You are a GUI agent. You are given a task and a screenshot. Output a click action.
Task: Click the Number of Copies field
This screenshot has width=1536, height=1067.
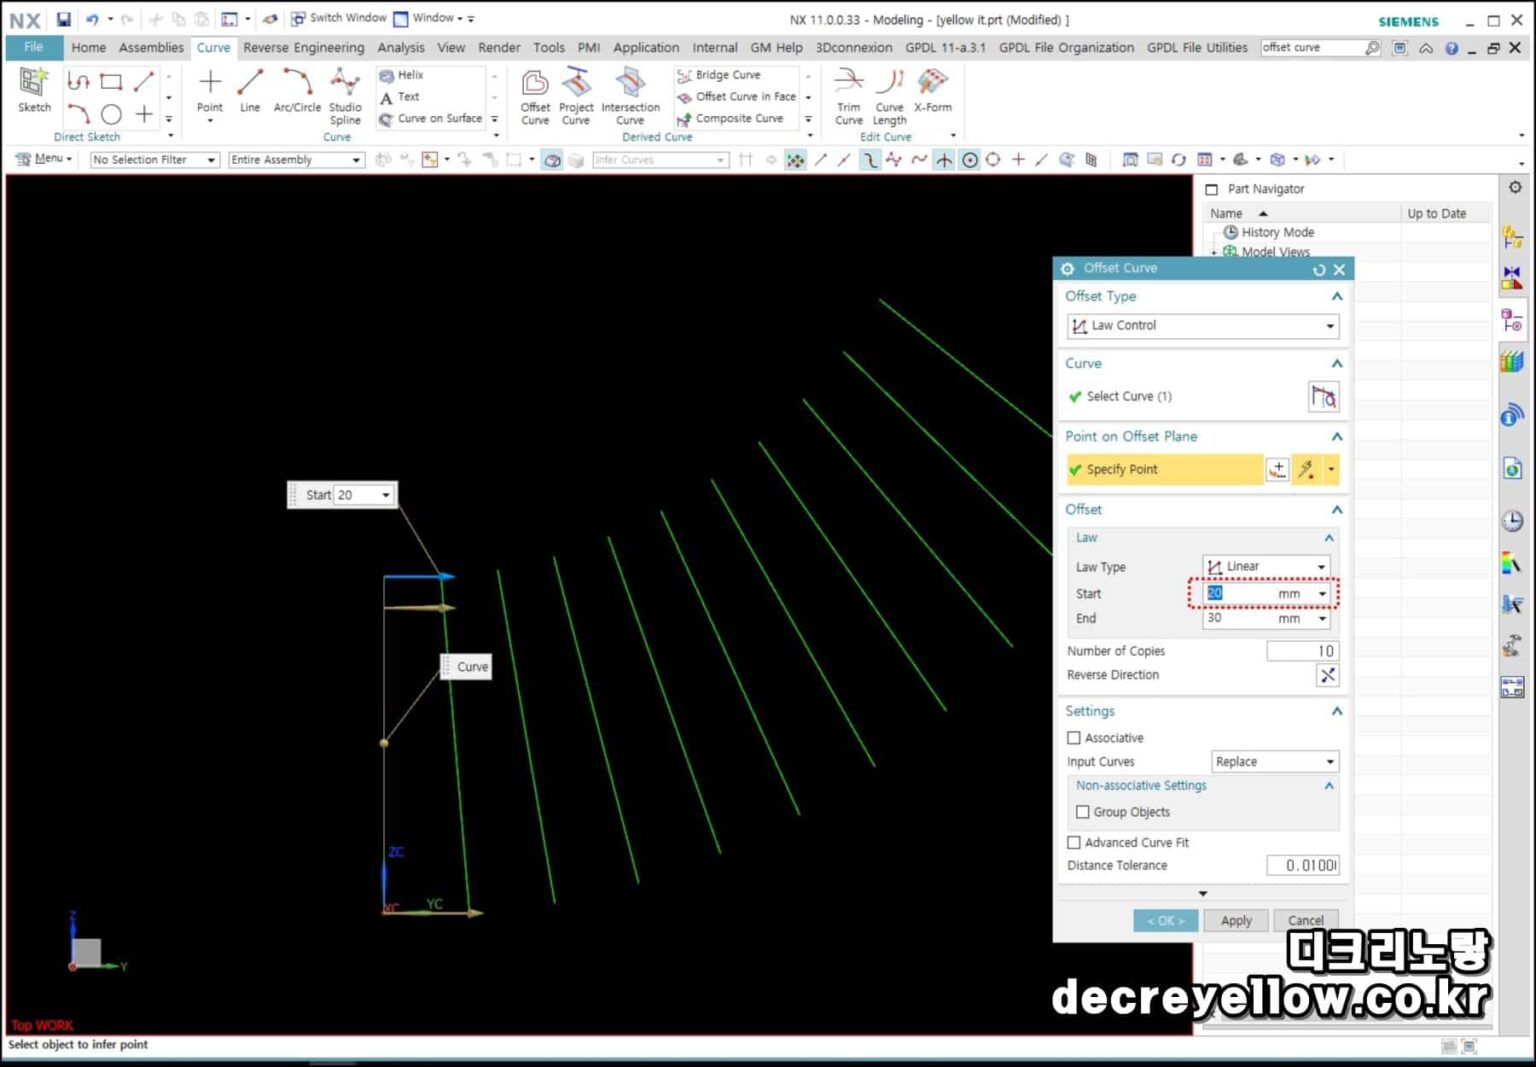tap(1302, 651)
